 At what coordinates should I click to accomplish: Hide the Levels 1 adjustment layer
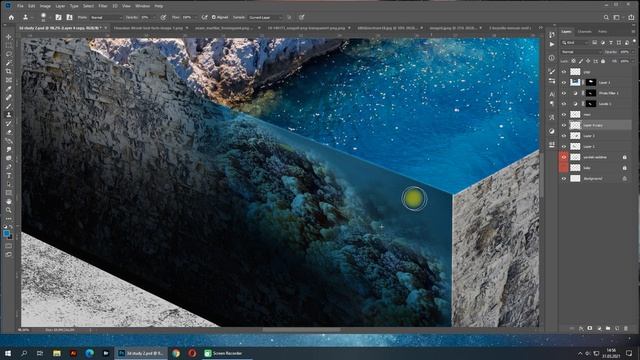[564, 104]
